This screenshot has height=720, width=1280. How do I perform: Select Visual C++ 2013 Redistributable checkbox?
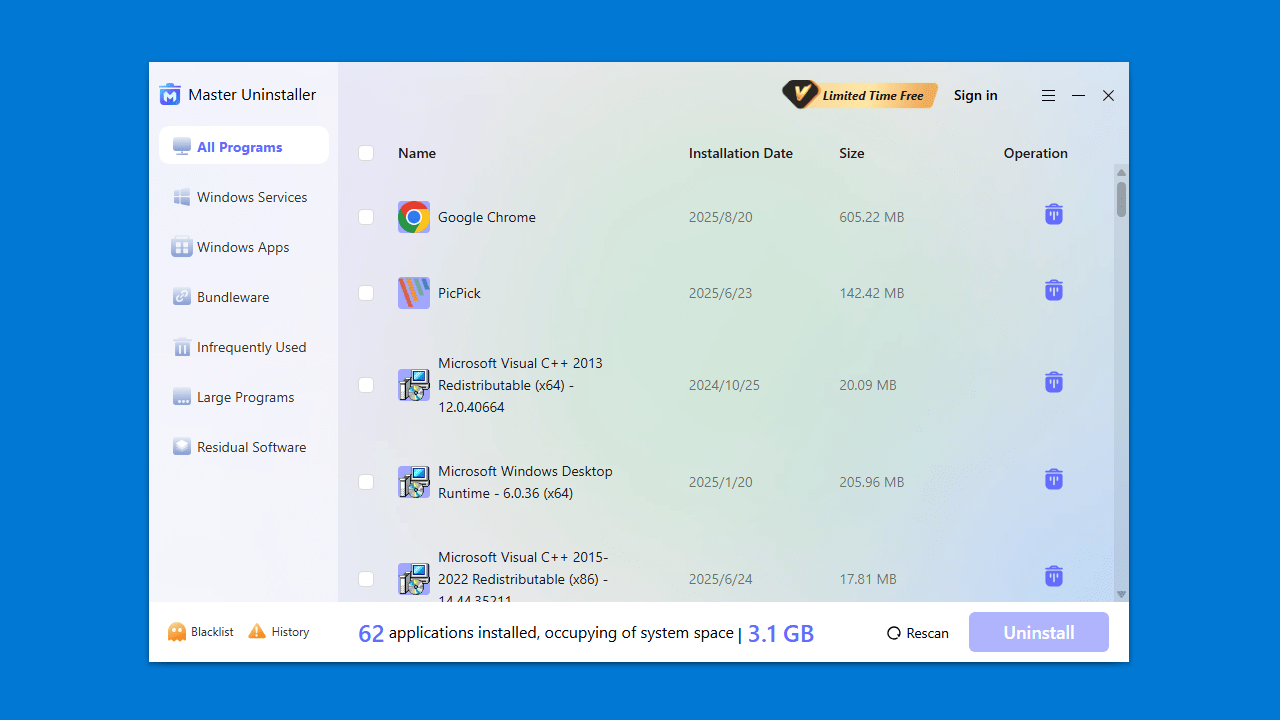tap(366, 385)
